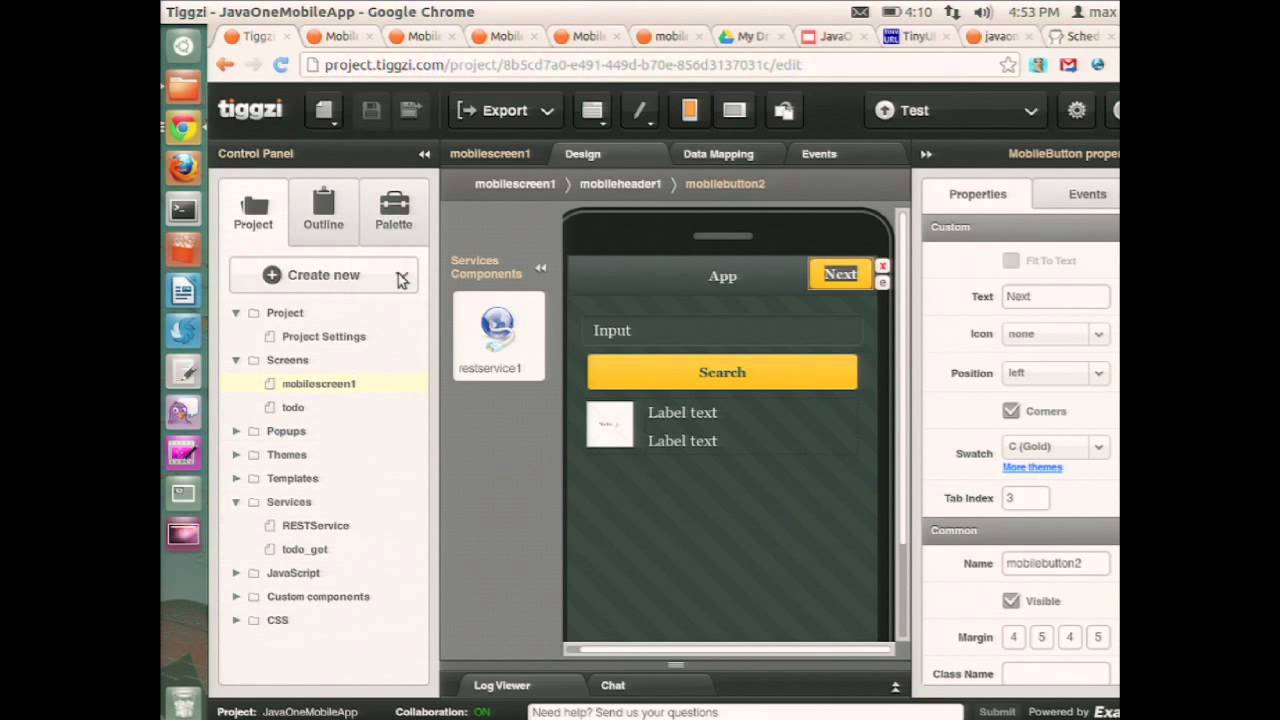Collapse the Control Panel arrows
Viewport: 1280px width, 720px height.
coord(424,154)
